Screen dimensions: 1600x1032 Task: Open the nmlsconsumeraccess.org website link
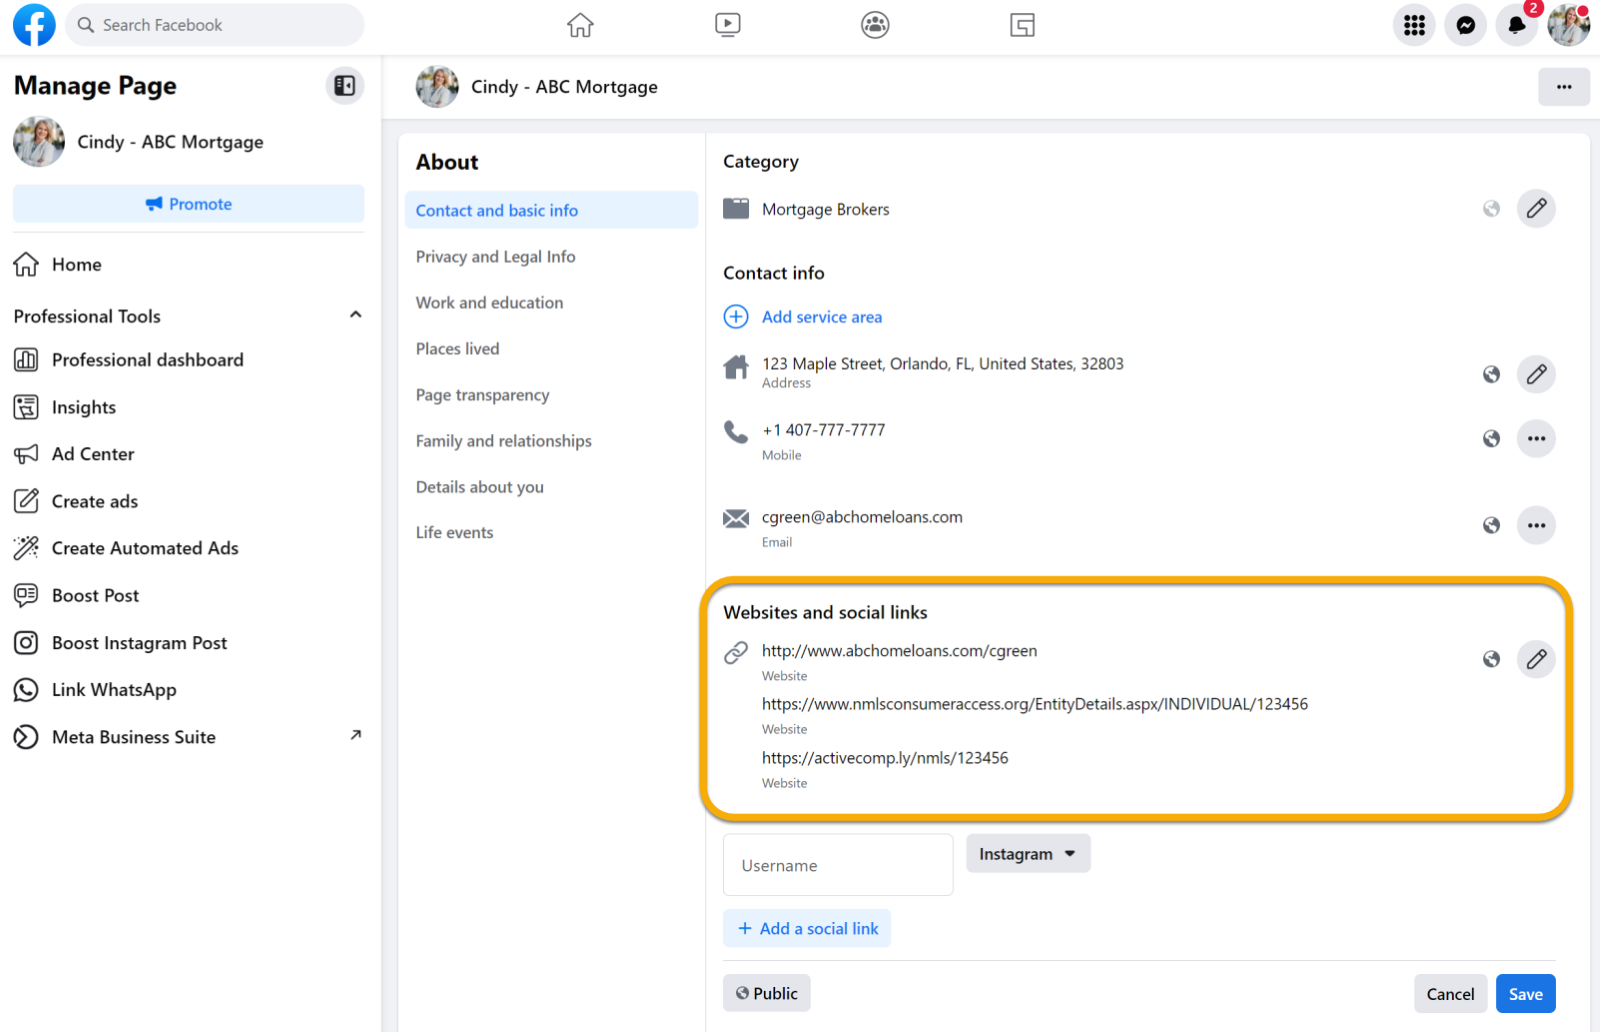point(1035,704)
